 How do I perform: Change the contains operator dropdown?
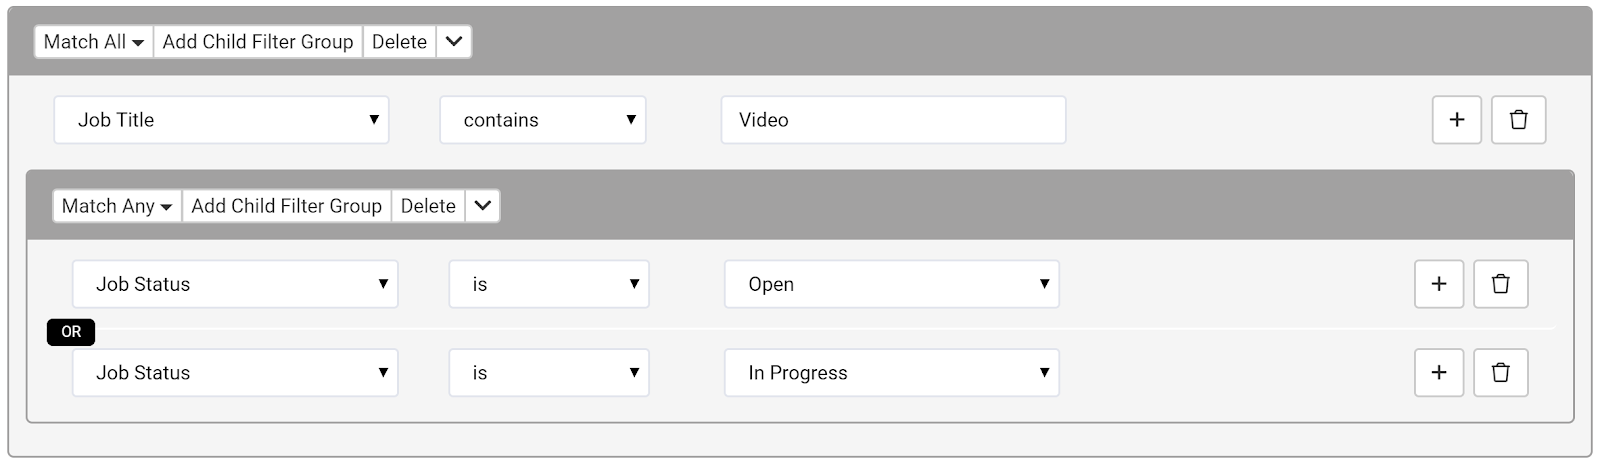543,120
